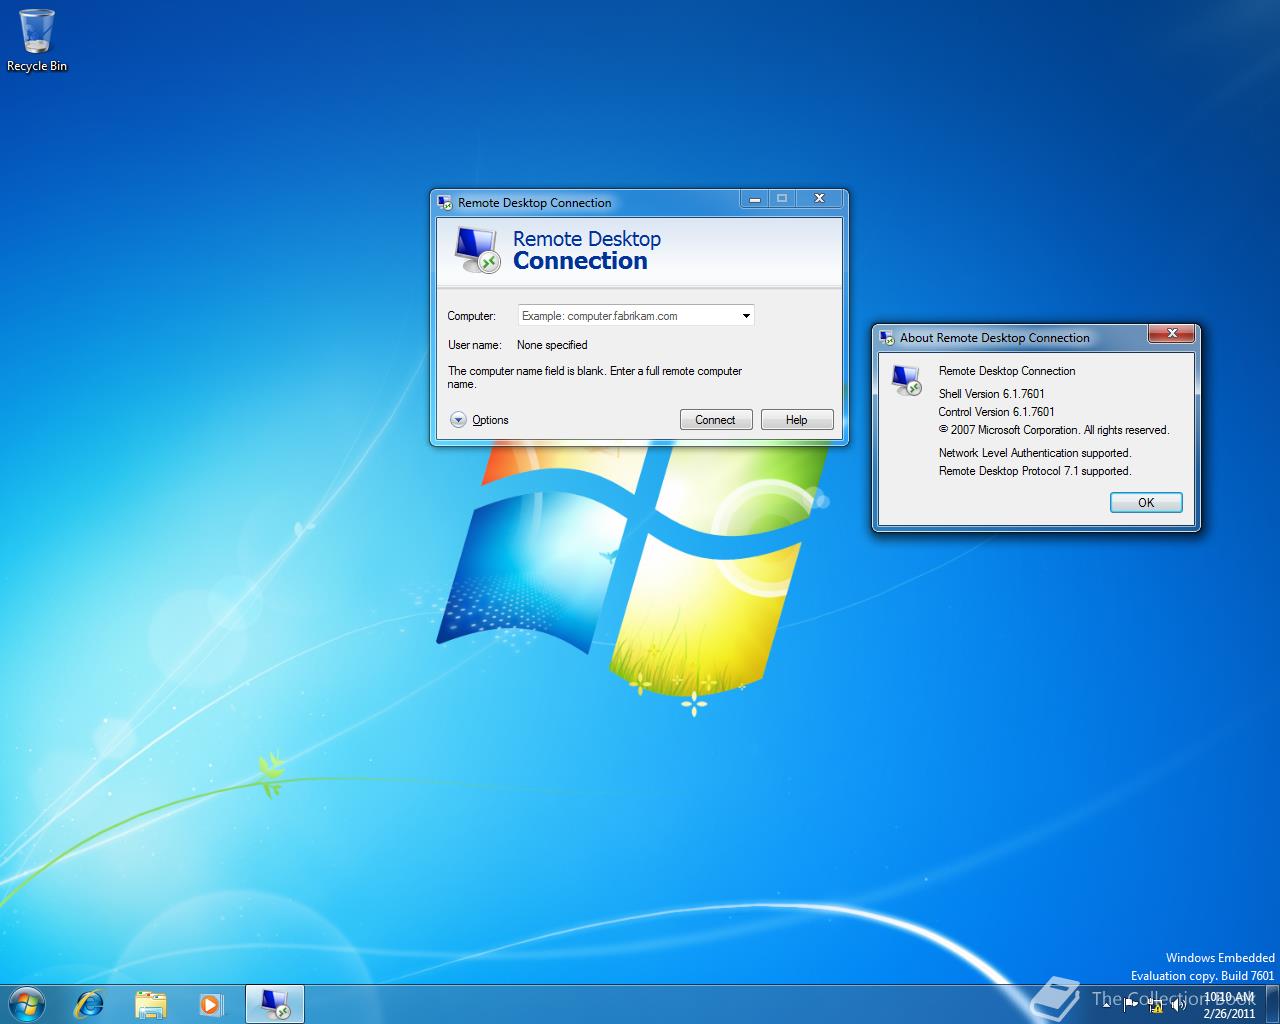Show hidden system tray icons

click(1107, 1004)
